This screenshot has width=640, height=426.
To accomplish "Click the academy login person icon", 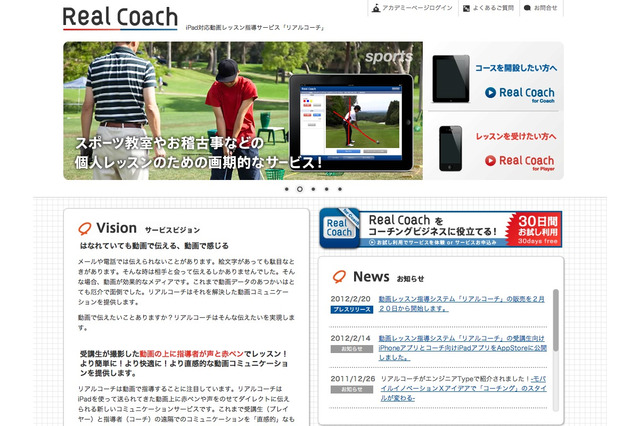I will pyautogui.click(x=374, y=8).
